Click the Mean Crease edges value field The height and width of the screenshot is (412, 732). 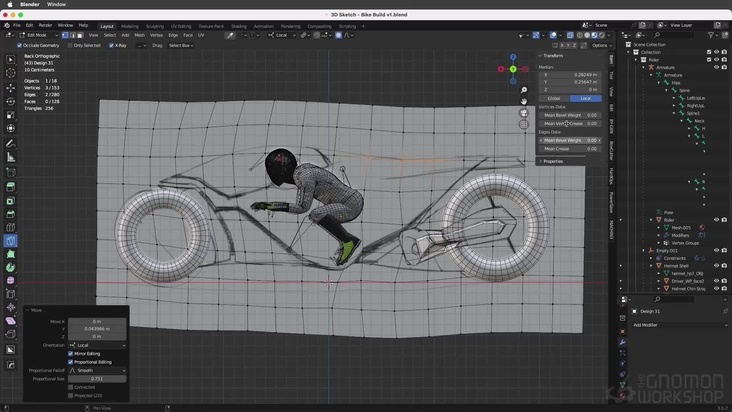tap(570, 149)
